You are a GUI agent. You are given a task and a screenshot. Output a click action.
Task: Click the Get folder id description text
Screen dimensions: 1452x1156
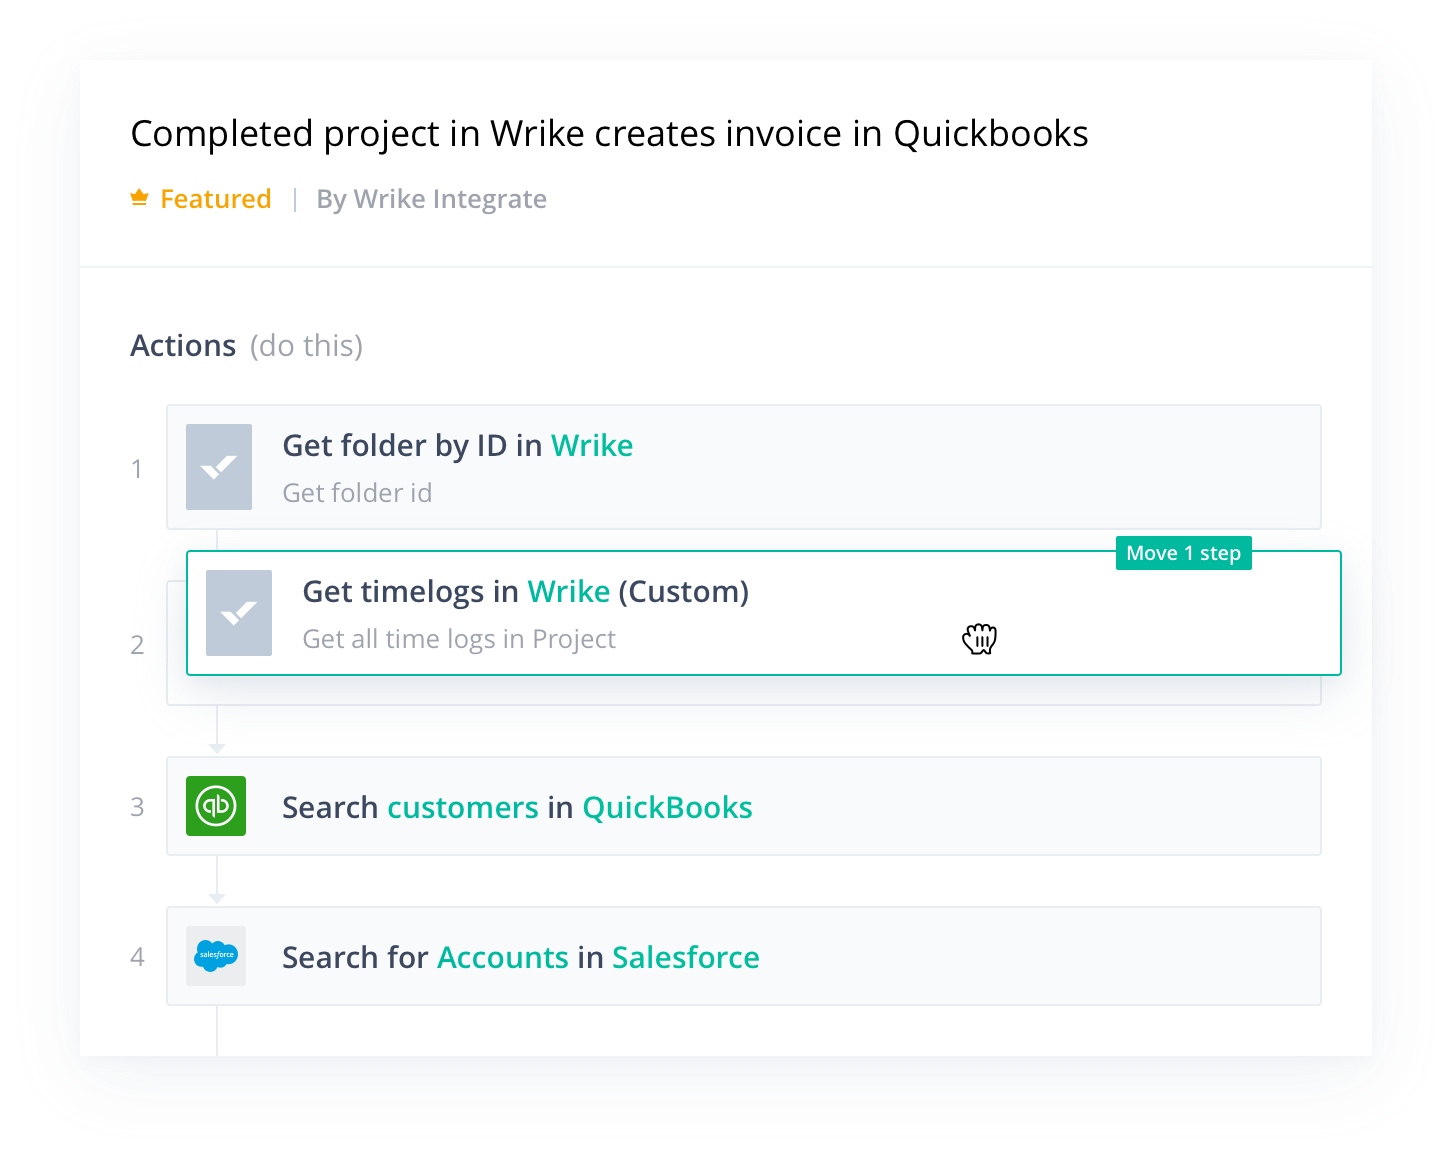coord(357,493)
